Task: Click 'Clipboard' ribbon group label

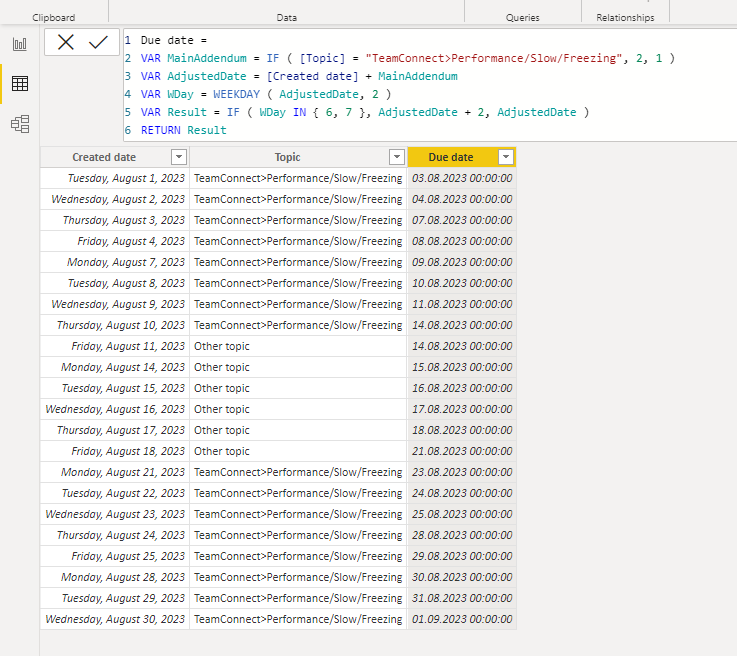Action: coord(54,17)
